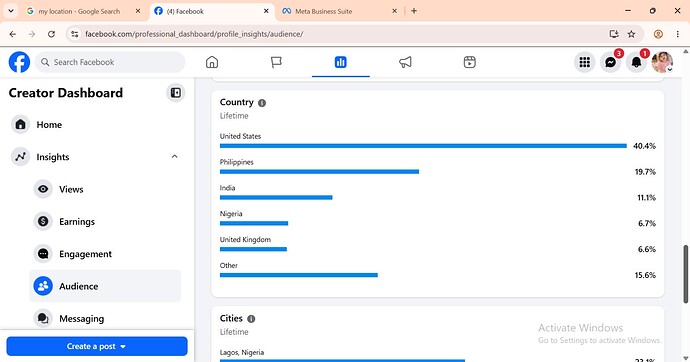This screenshot has height=362, width=690.
Task: Click the 40.4% value
Action: (644, 146)
